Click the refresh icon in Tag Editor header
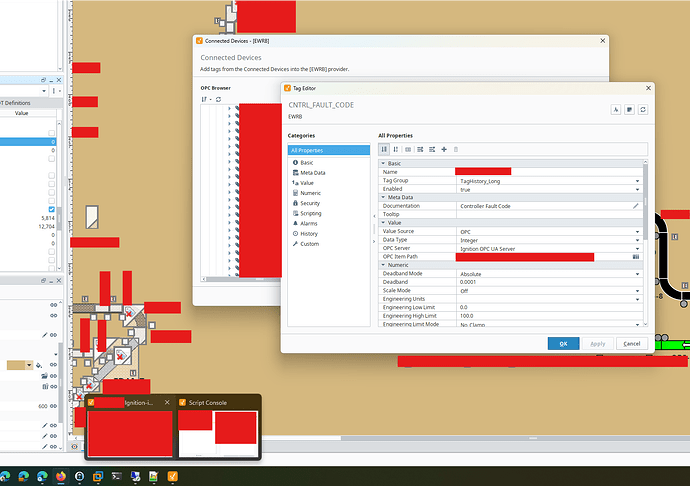Screen dimensions: 690x486 643,110
